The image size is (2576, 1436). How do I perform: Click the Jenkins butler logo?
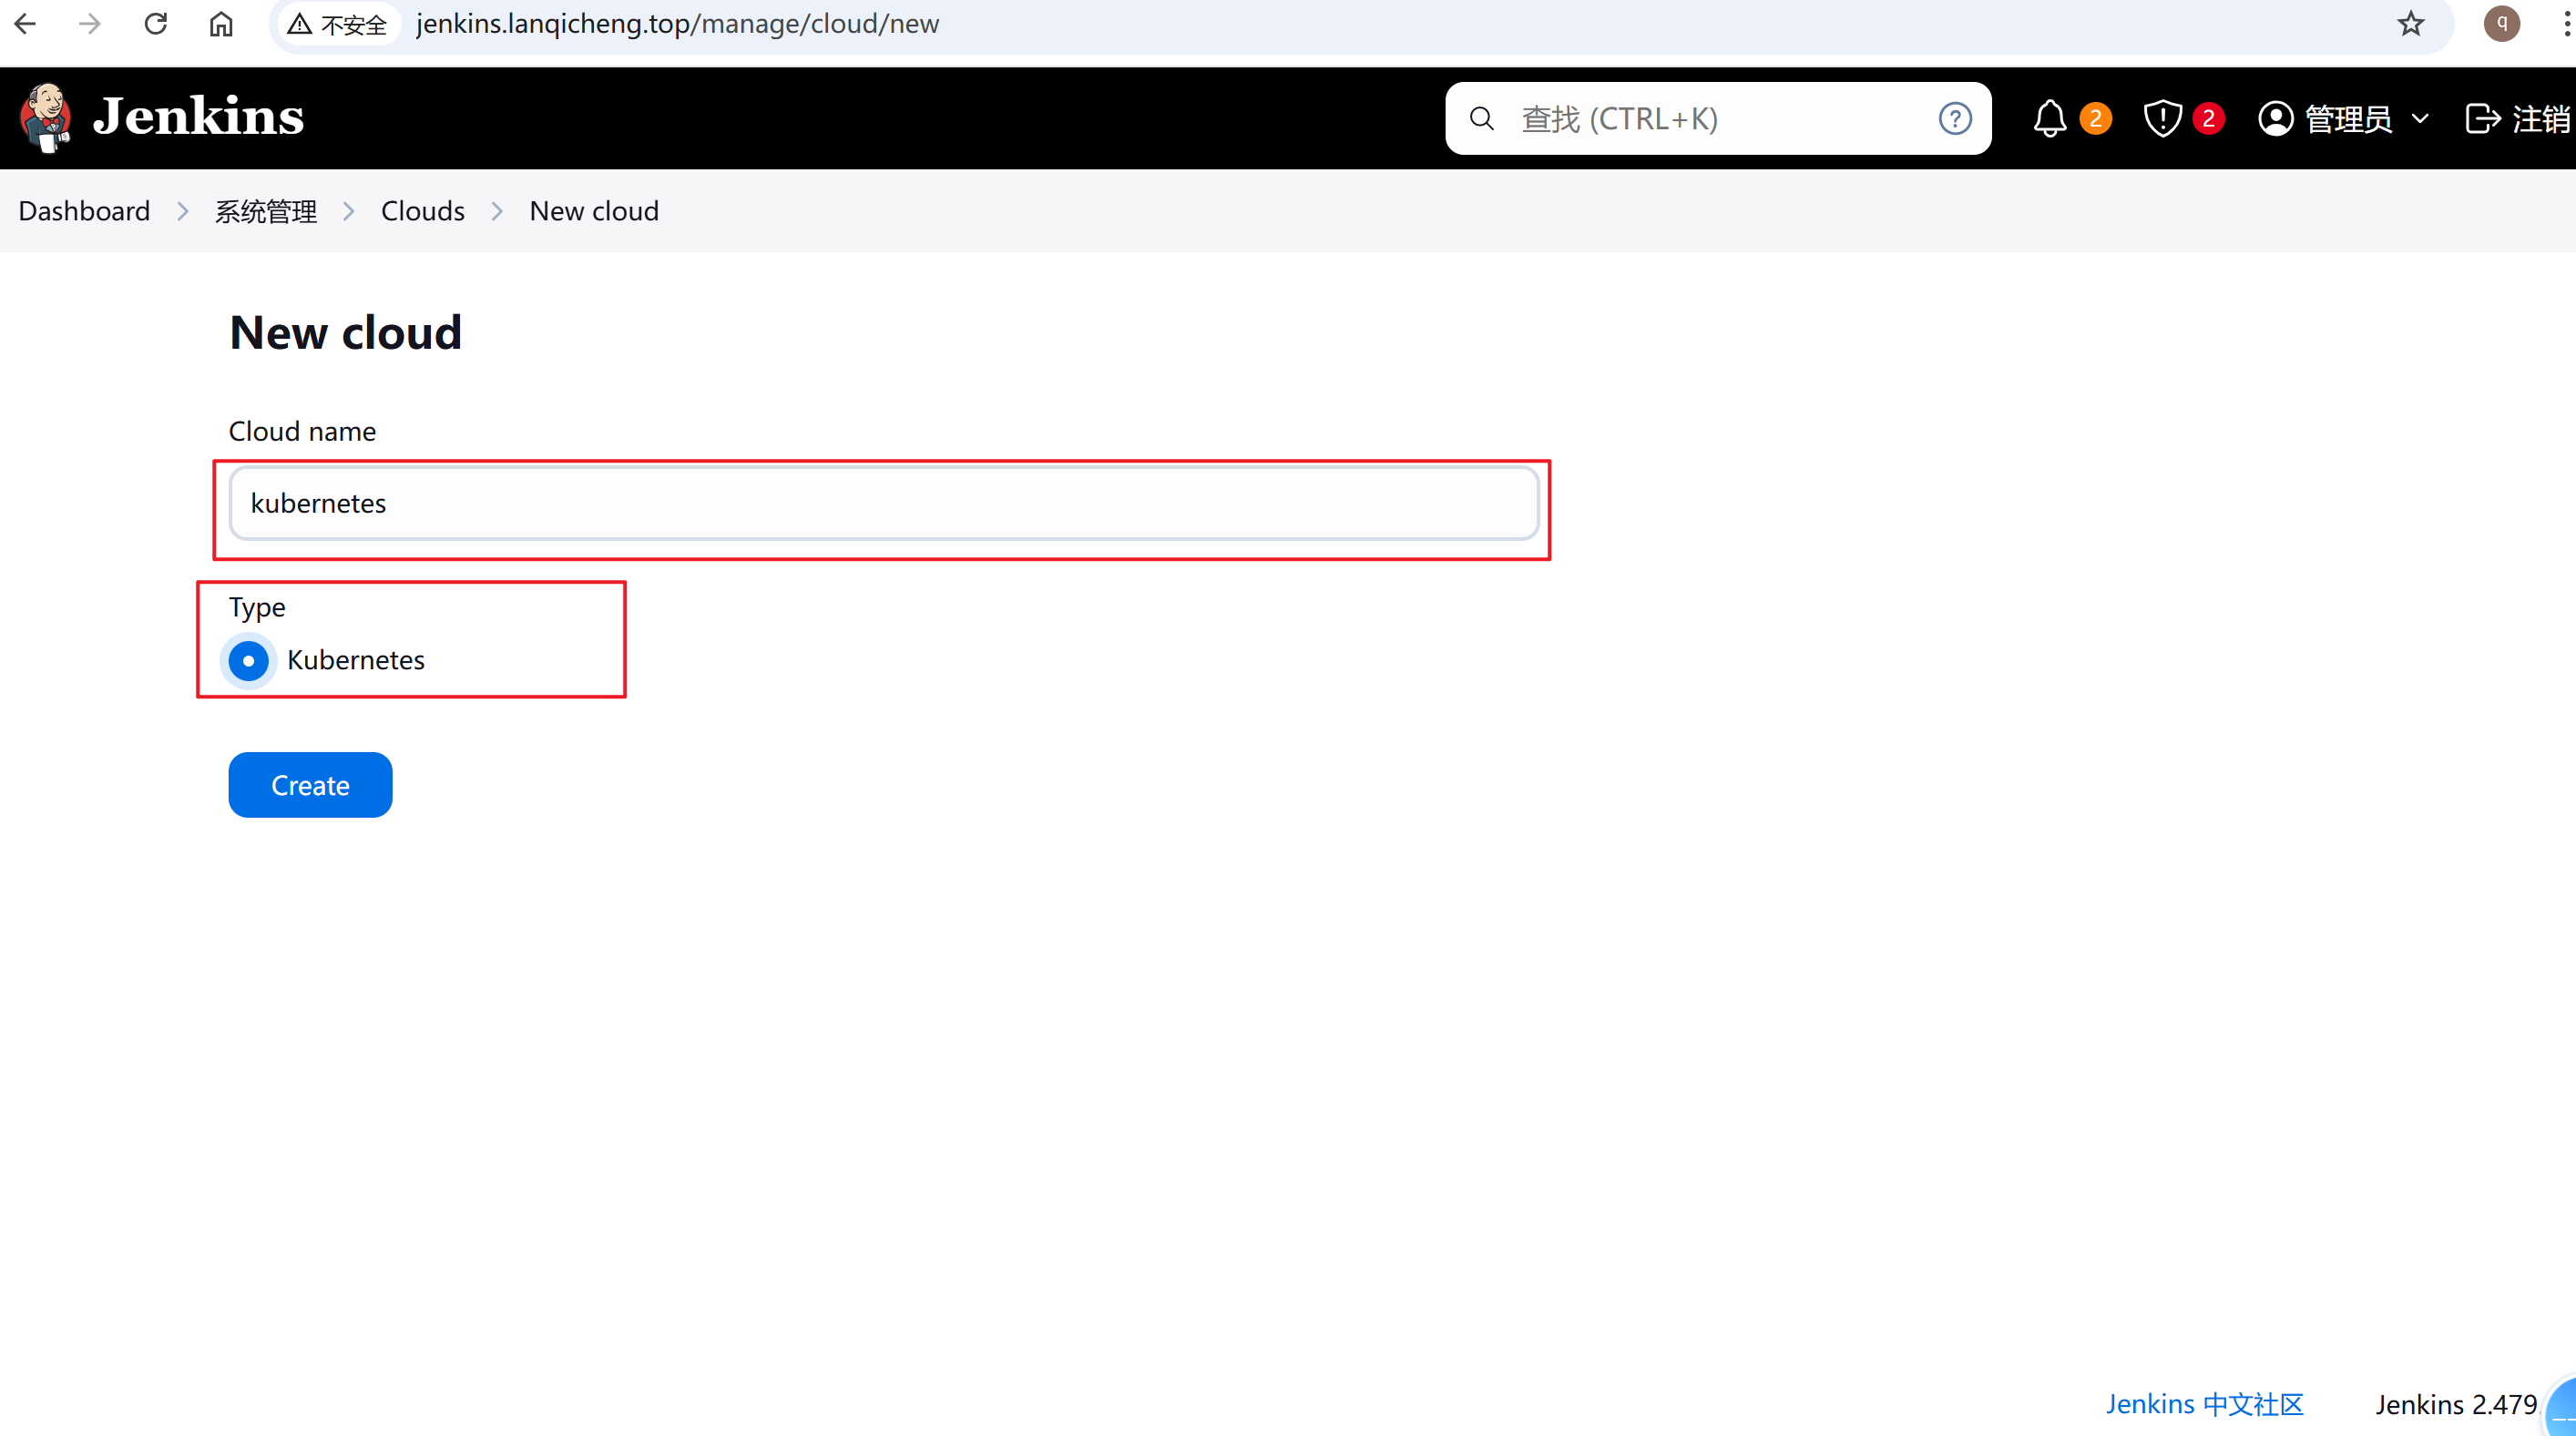(x=45, y=118)
